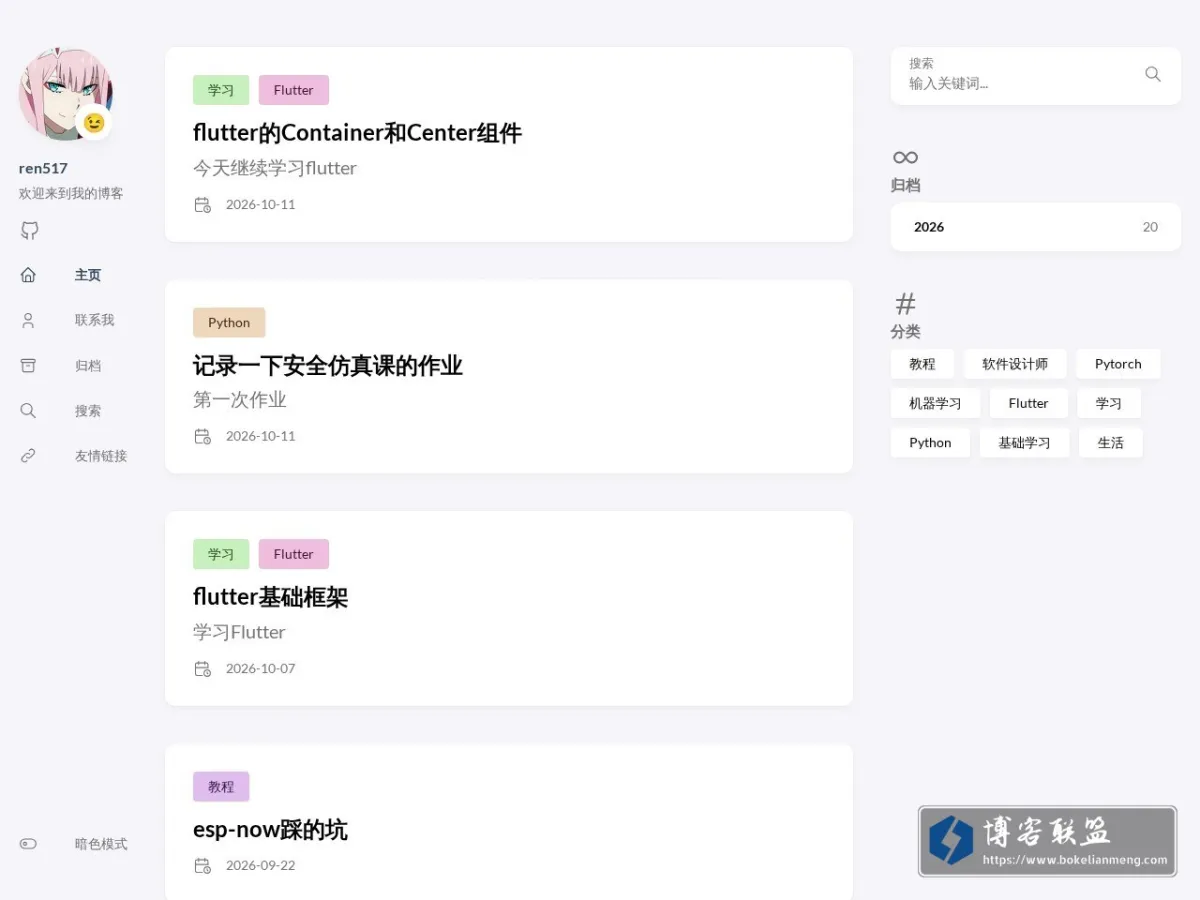Viewport: 1200px width, 900px height.
Task: Open the post flutter的Container和Center组件
Action: (357, 133)
